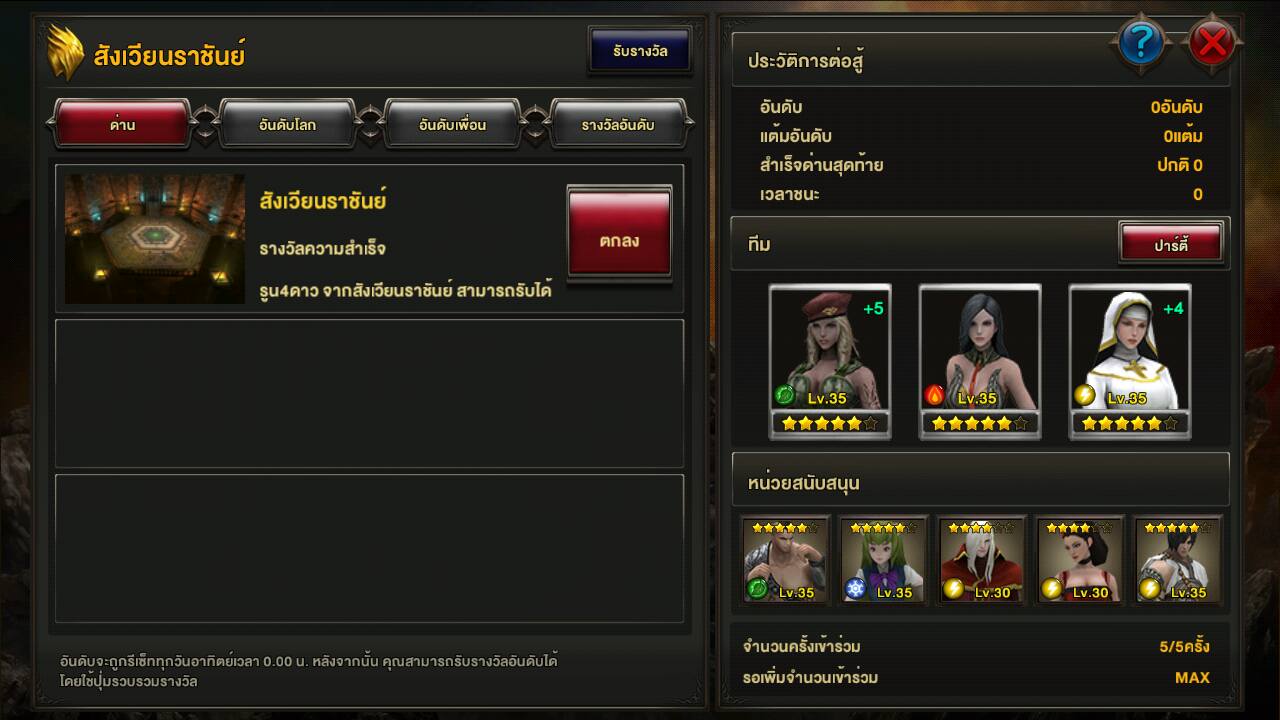The image size is (1280, 720).
Task: Click the golden wing emblem in title
Action: tap(66, 54)
